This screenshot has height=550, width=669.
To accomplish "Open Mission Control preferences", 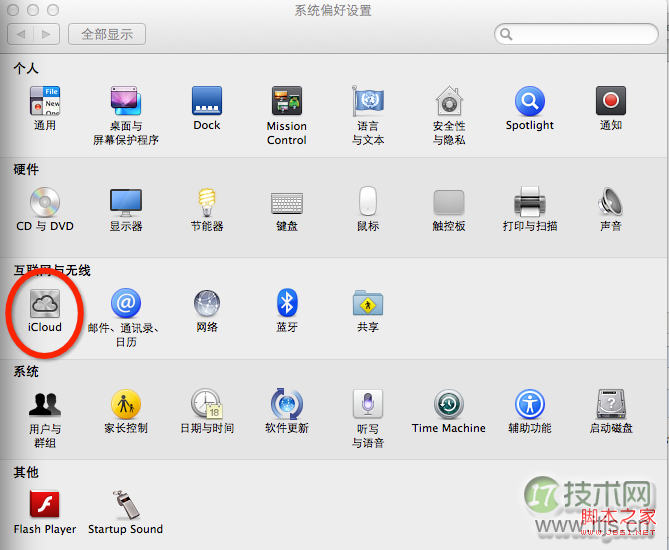I will tap(287, 101).
